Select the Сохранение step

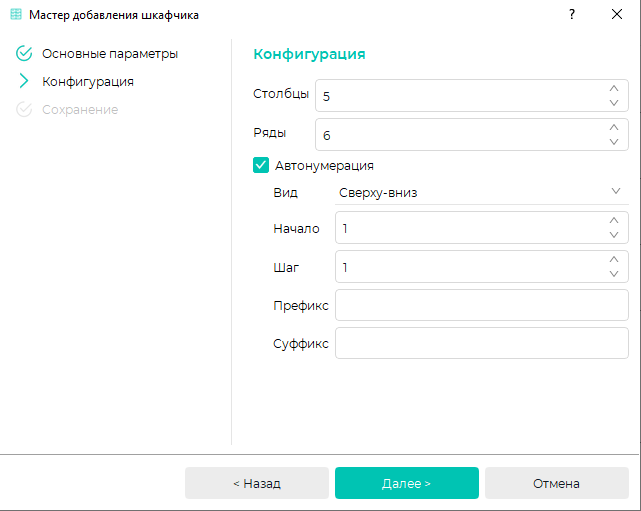[80, 110]
